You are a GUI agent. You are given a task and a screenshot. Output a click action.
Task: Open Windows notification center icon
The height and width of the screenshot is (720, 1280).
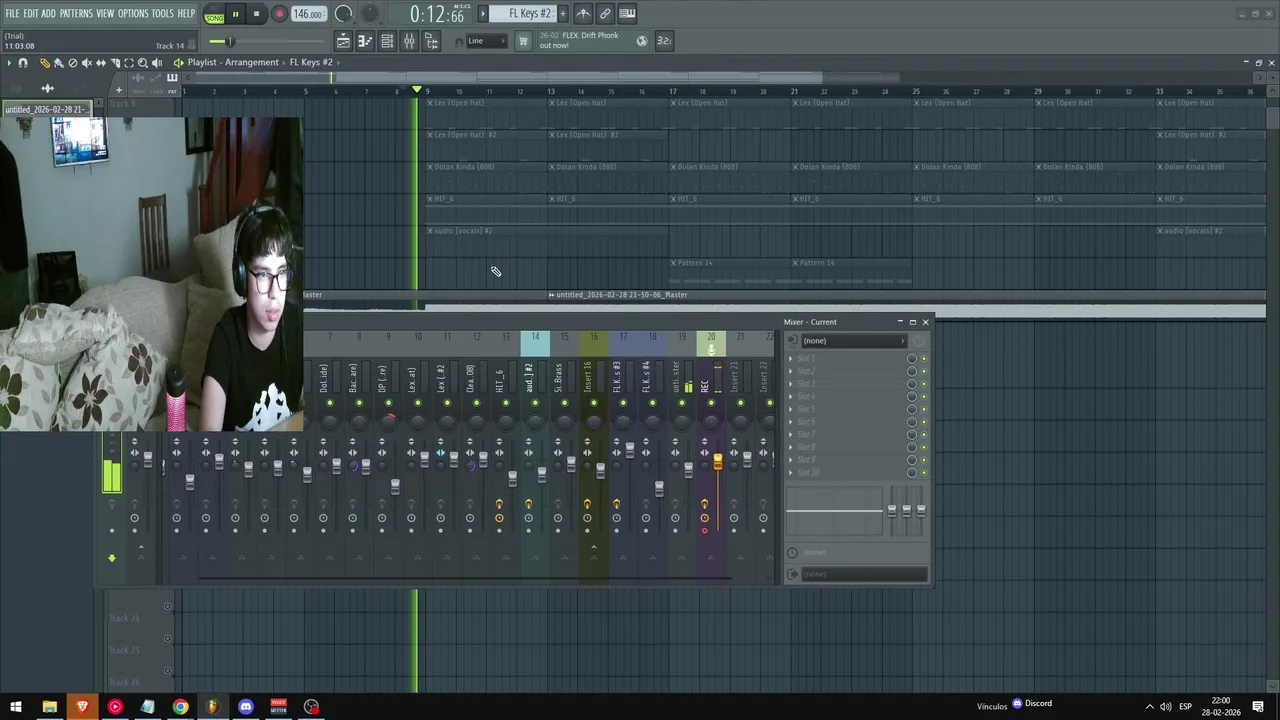point(1258,707)
